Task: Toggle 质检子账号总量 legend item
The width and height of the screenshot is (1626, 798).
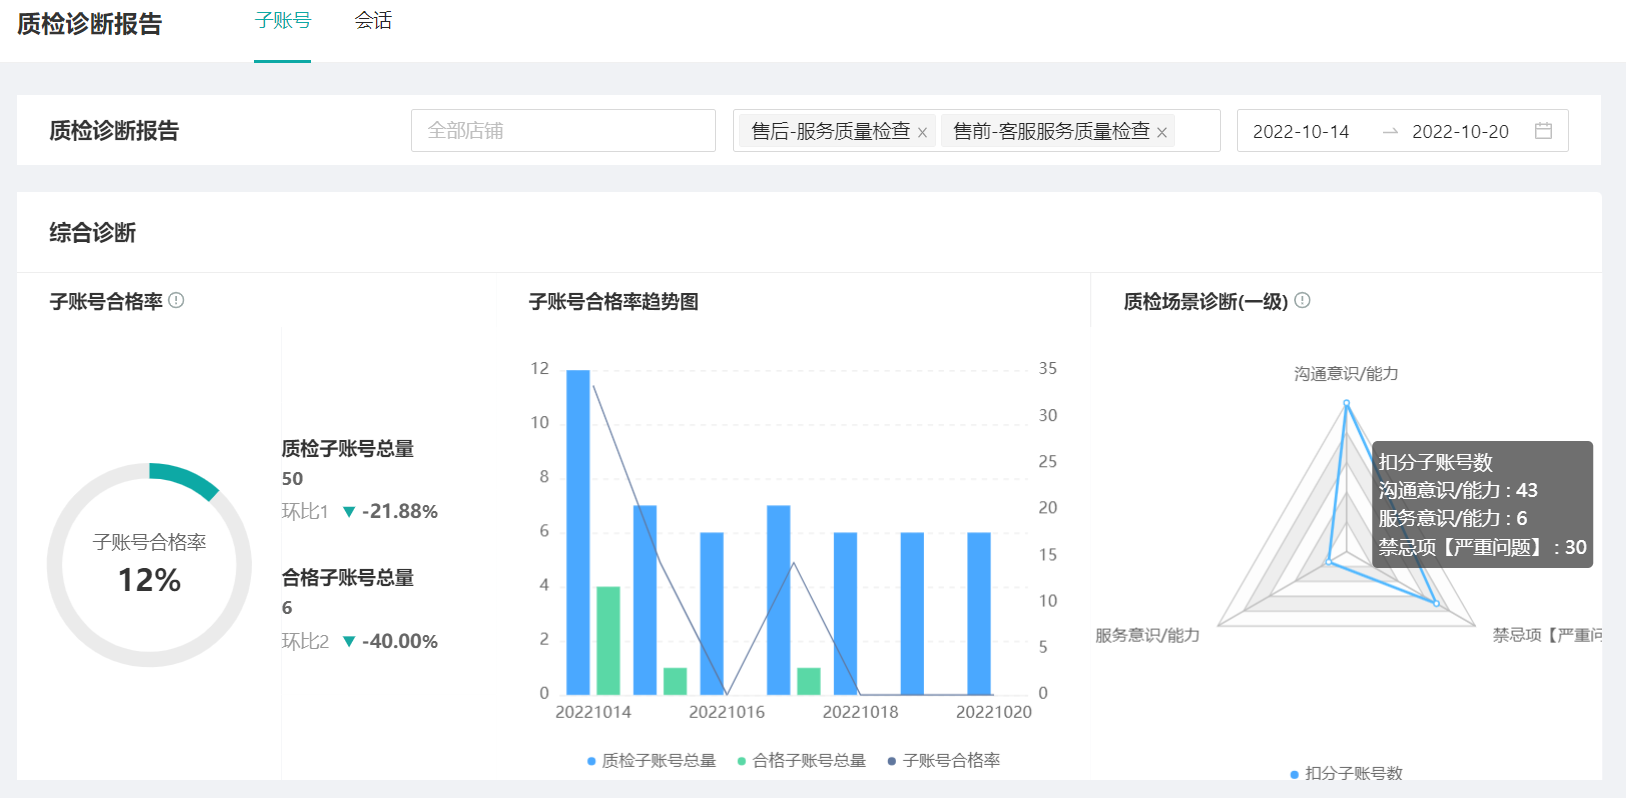Action: [x=652, y=761]
